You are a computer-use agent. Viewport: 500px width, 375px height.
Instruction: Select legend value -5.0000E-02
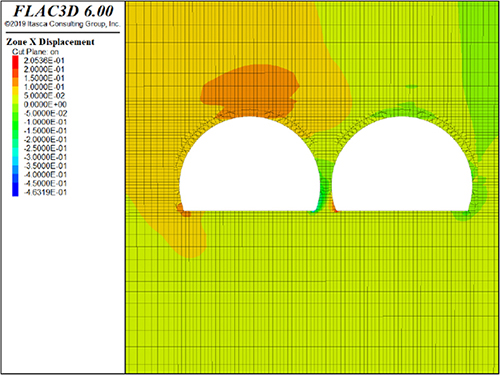[45, 113]
